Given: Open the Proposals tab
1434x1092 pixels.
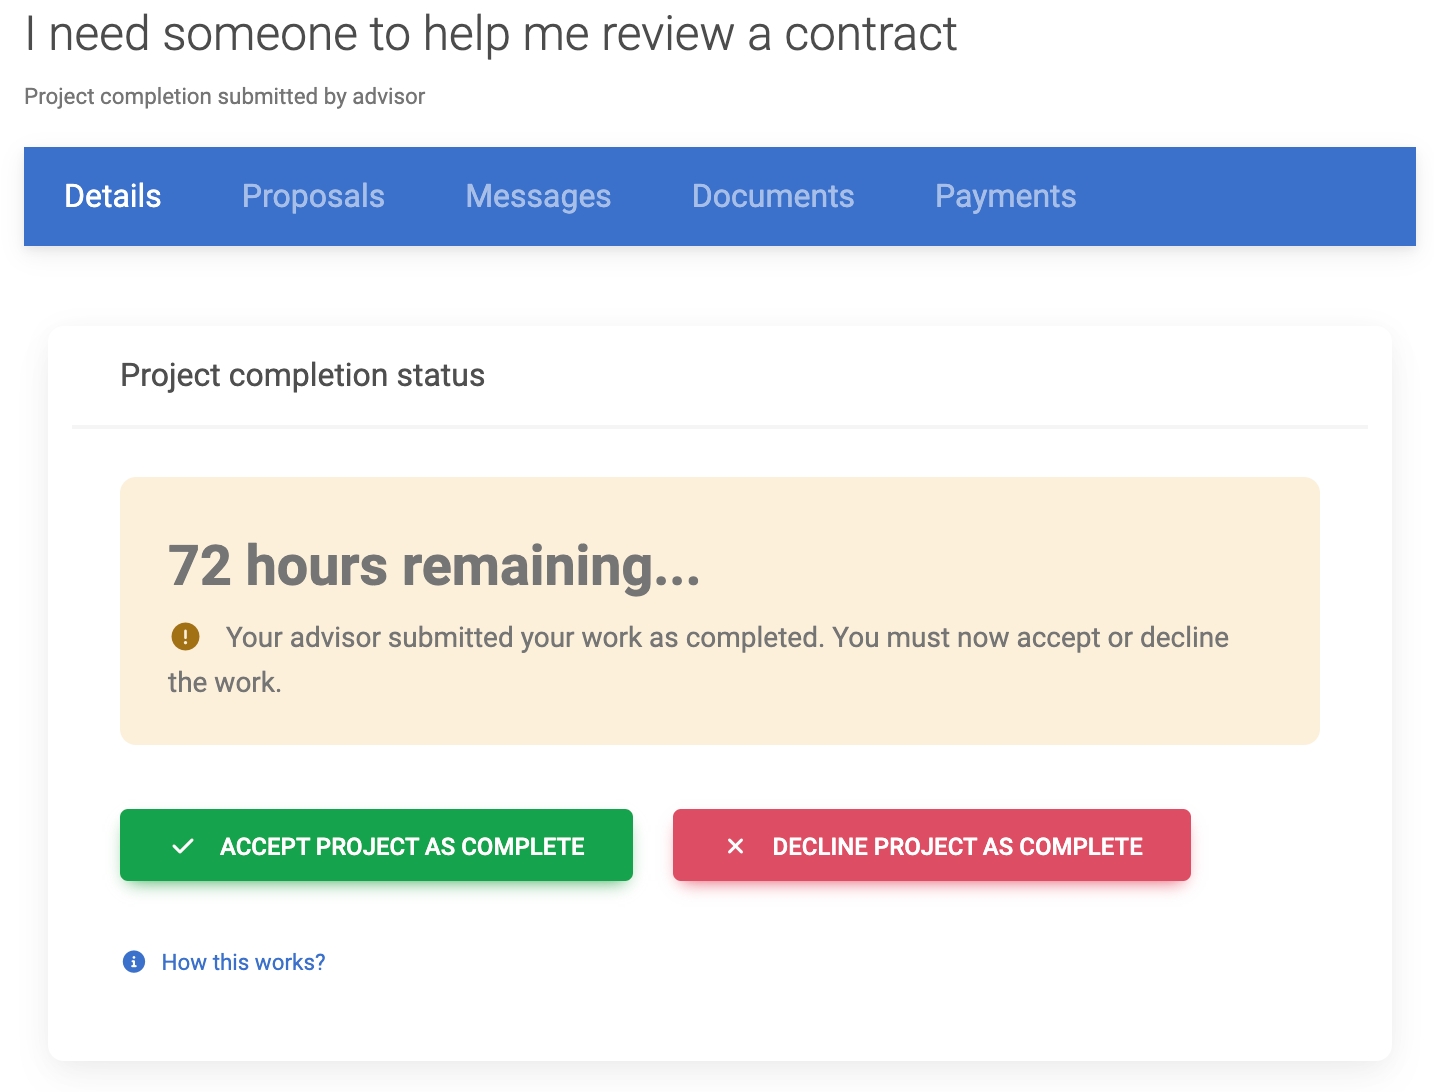Looking at the screenshot, I should coord(313,196).
